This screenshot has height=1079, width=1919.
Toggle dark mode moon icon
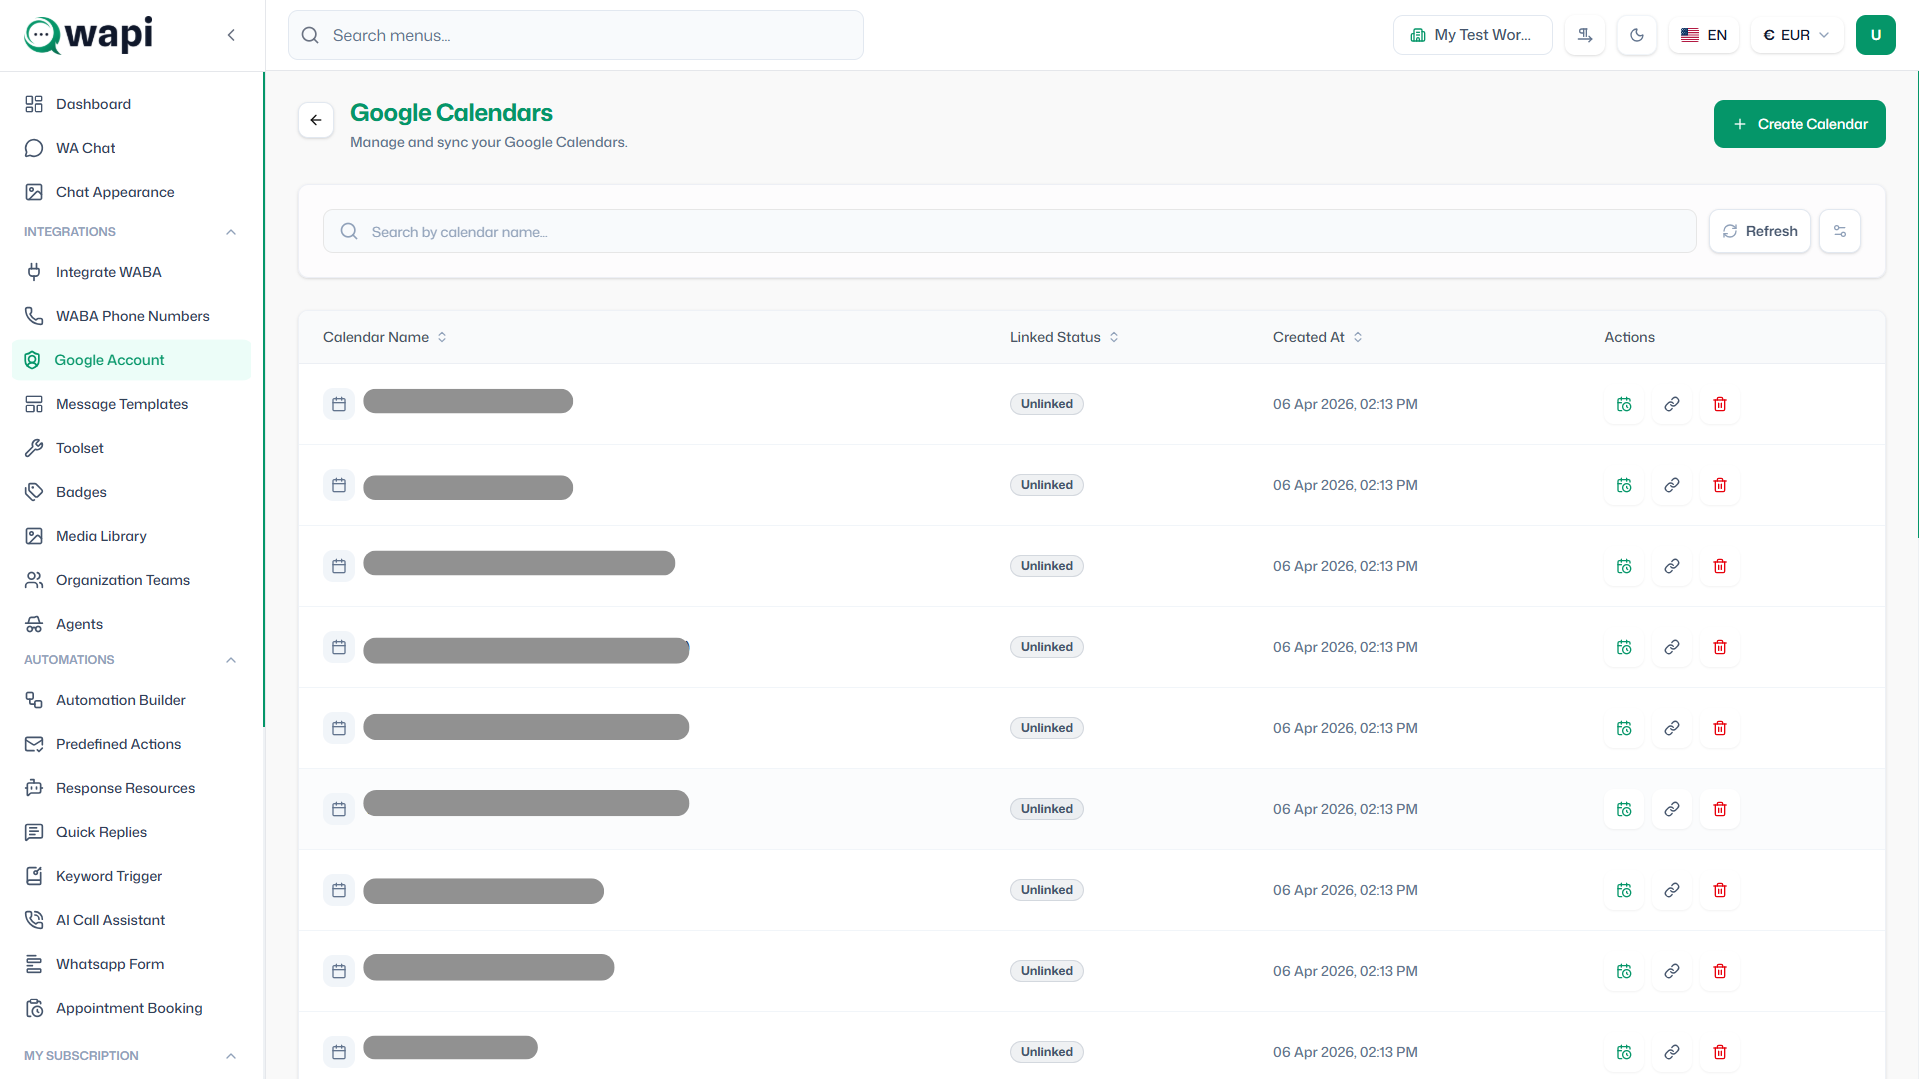[x=1637, y=35]
